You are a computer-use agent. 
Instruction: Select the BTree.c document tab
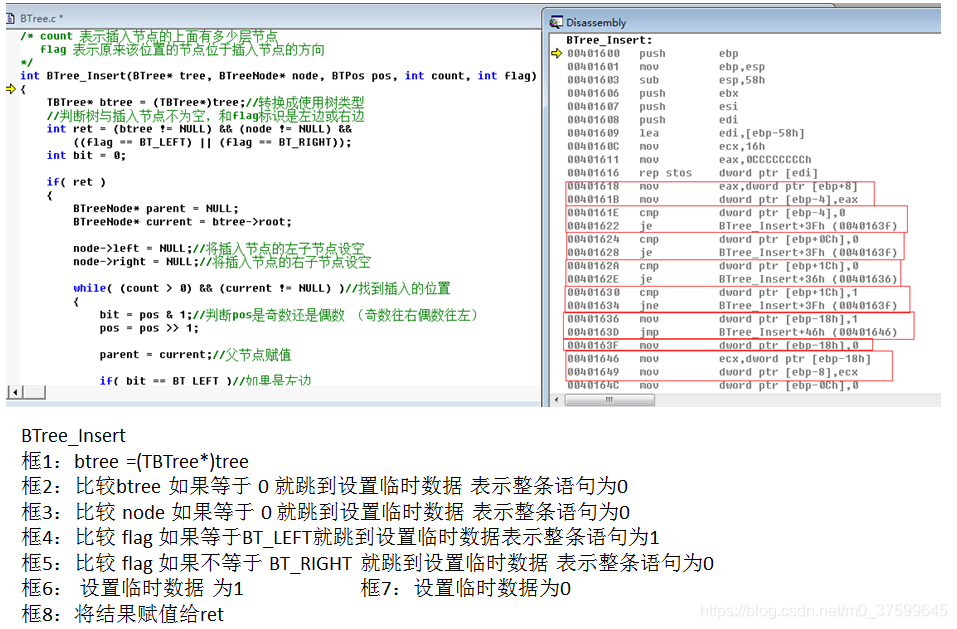[41, 18]
